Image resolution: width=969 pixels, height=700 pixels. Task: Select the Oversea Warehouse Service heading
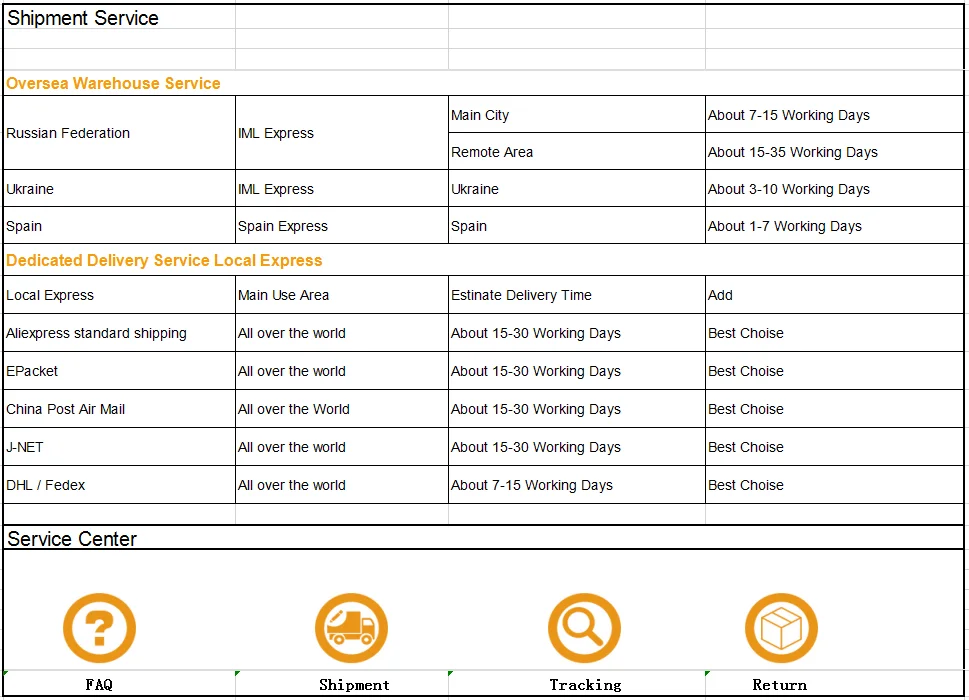point(113,83)
